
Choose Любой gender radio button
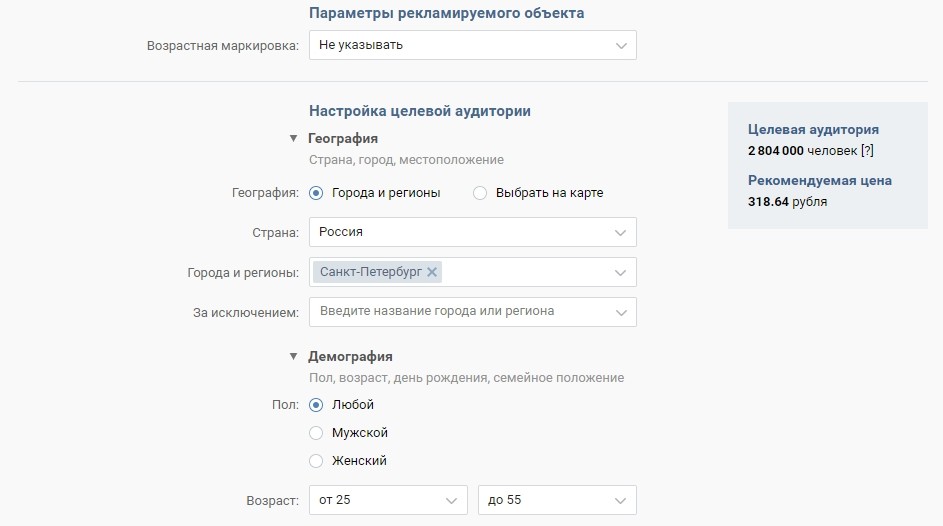tap(316, 405)
